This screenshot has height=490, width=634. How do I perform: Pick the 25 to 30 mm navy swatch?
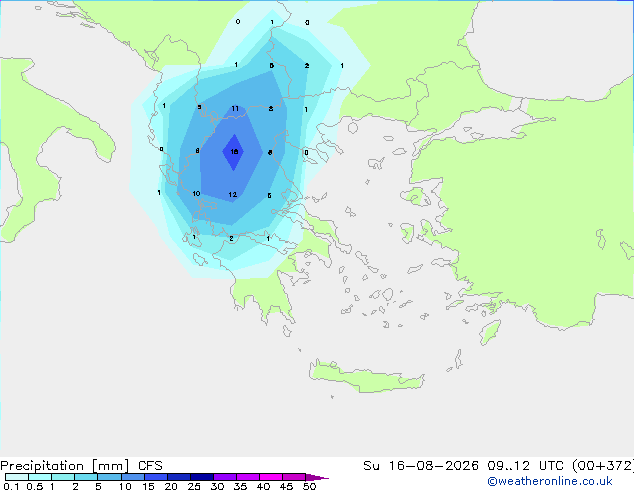click(202, 477)
